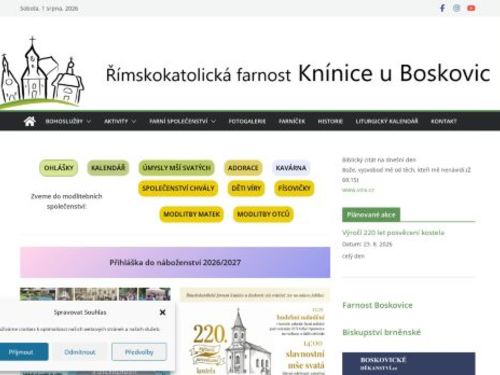Click the Kalendář button

coord(108,168)
